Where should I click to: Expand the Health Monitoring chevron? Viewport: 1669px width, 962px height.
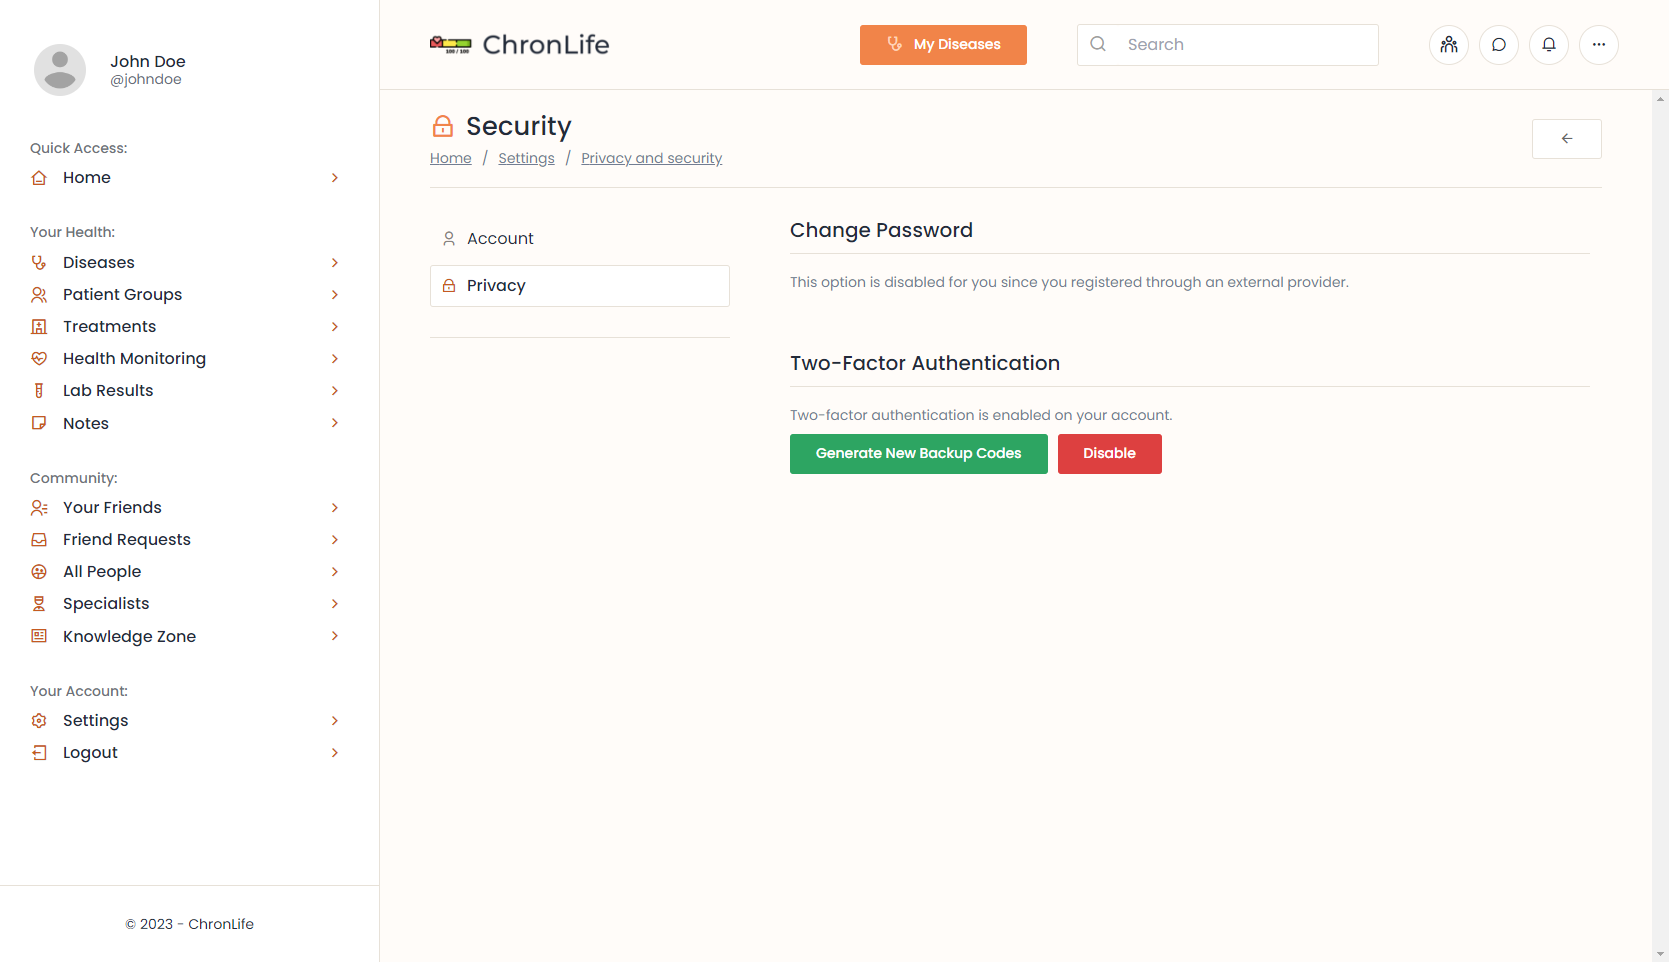pos(335,359)
